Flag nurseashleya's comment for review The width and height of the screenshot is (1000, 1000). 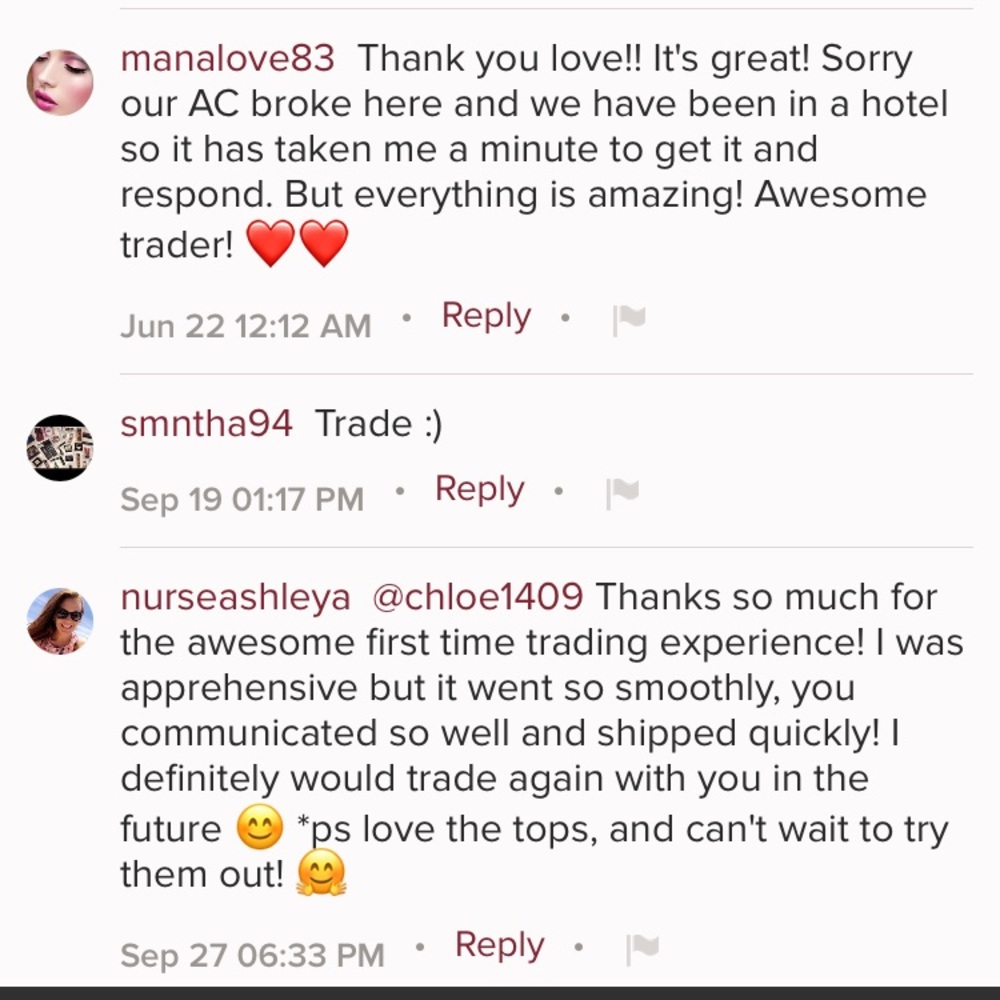642,944
